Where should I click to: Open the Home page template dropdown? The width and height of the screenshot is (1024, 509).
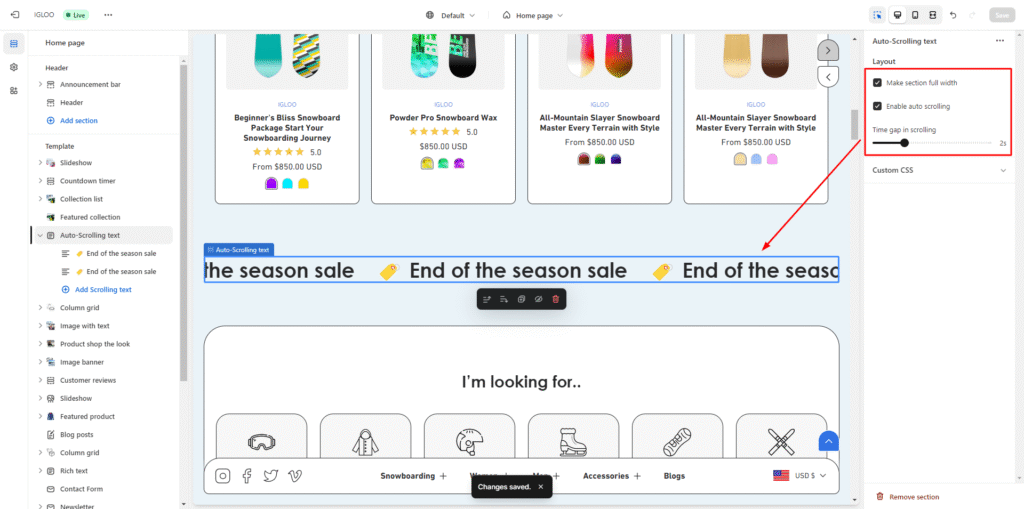[x=532, y=15]
